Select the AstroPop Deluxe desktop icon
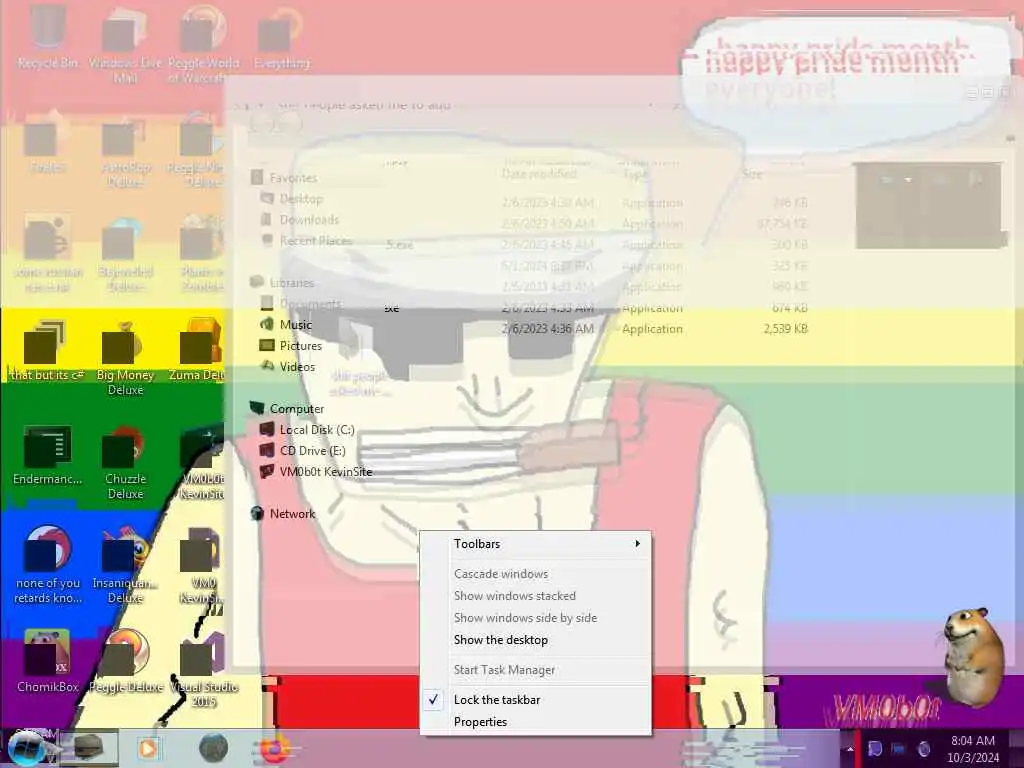 tap(124, 150)
